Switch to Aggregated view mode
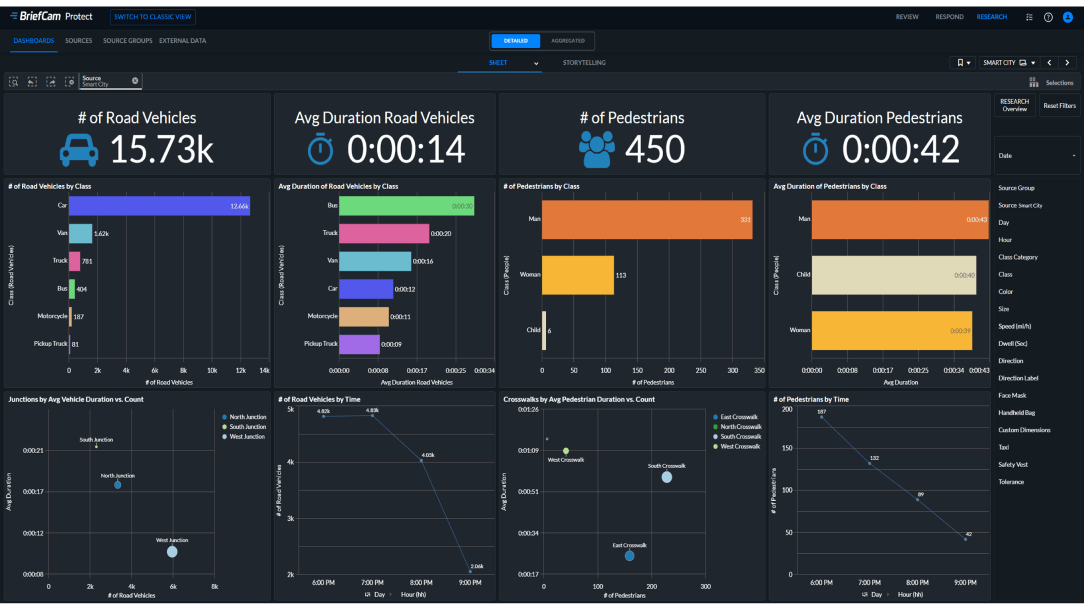 pos(568,41)
